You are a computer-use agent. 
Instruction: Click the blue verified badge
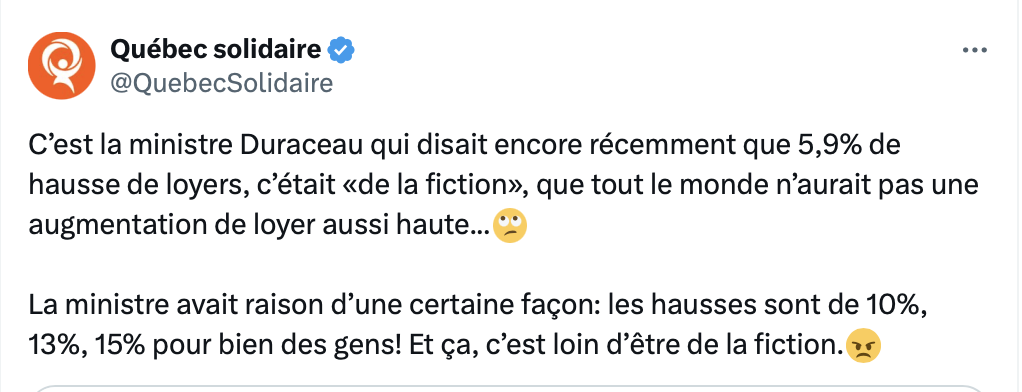(x=341, y=50)
